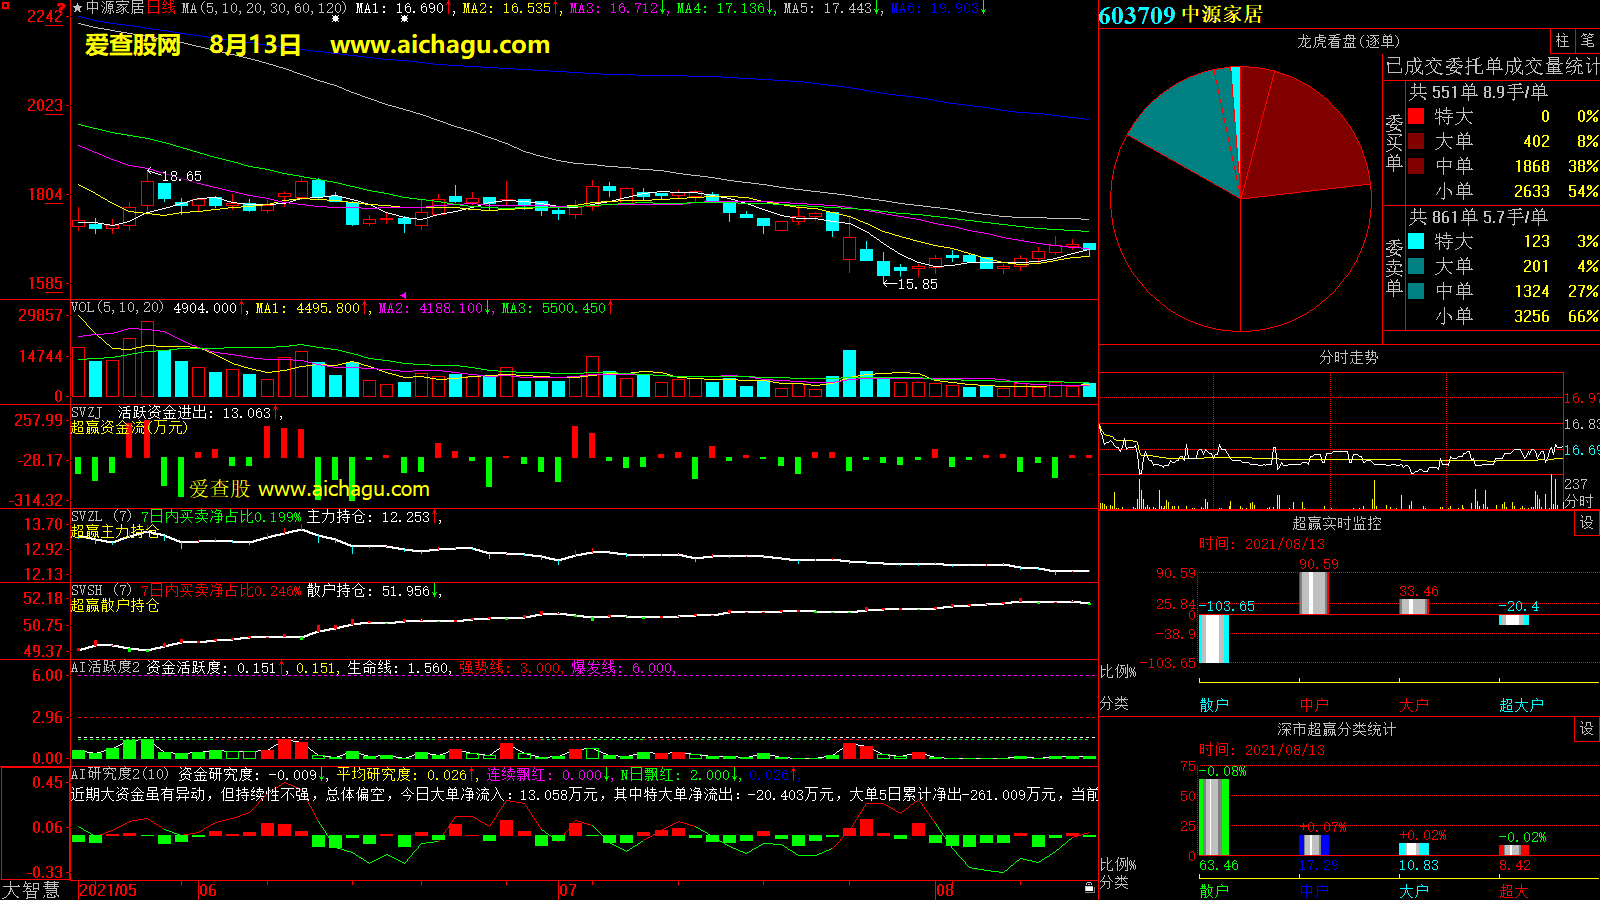Image resolution: width=1600 pixels, height=900 pixels.
Task: Select the 超大户 category in 超赢实时监控
Action: [x=1520, y=705]
